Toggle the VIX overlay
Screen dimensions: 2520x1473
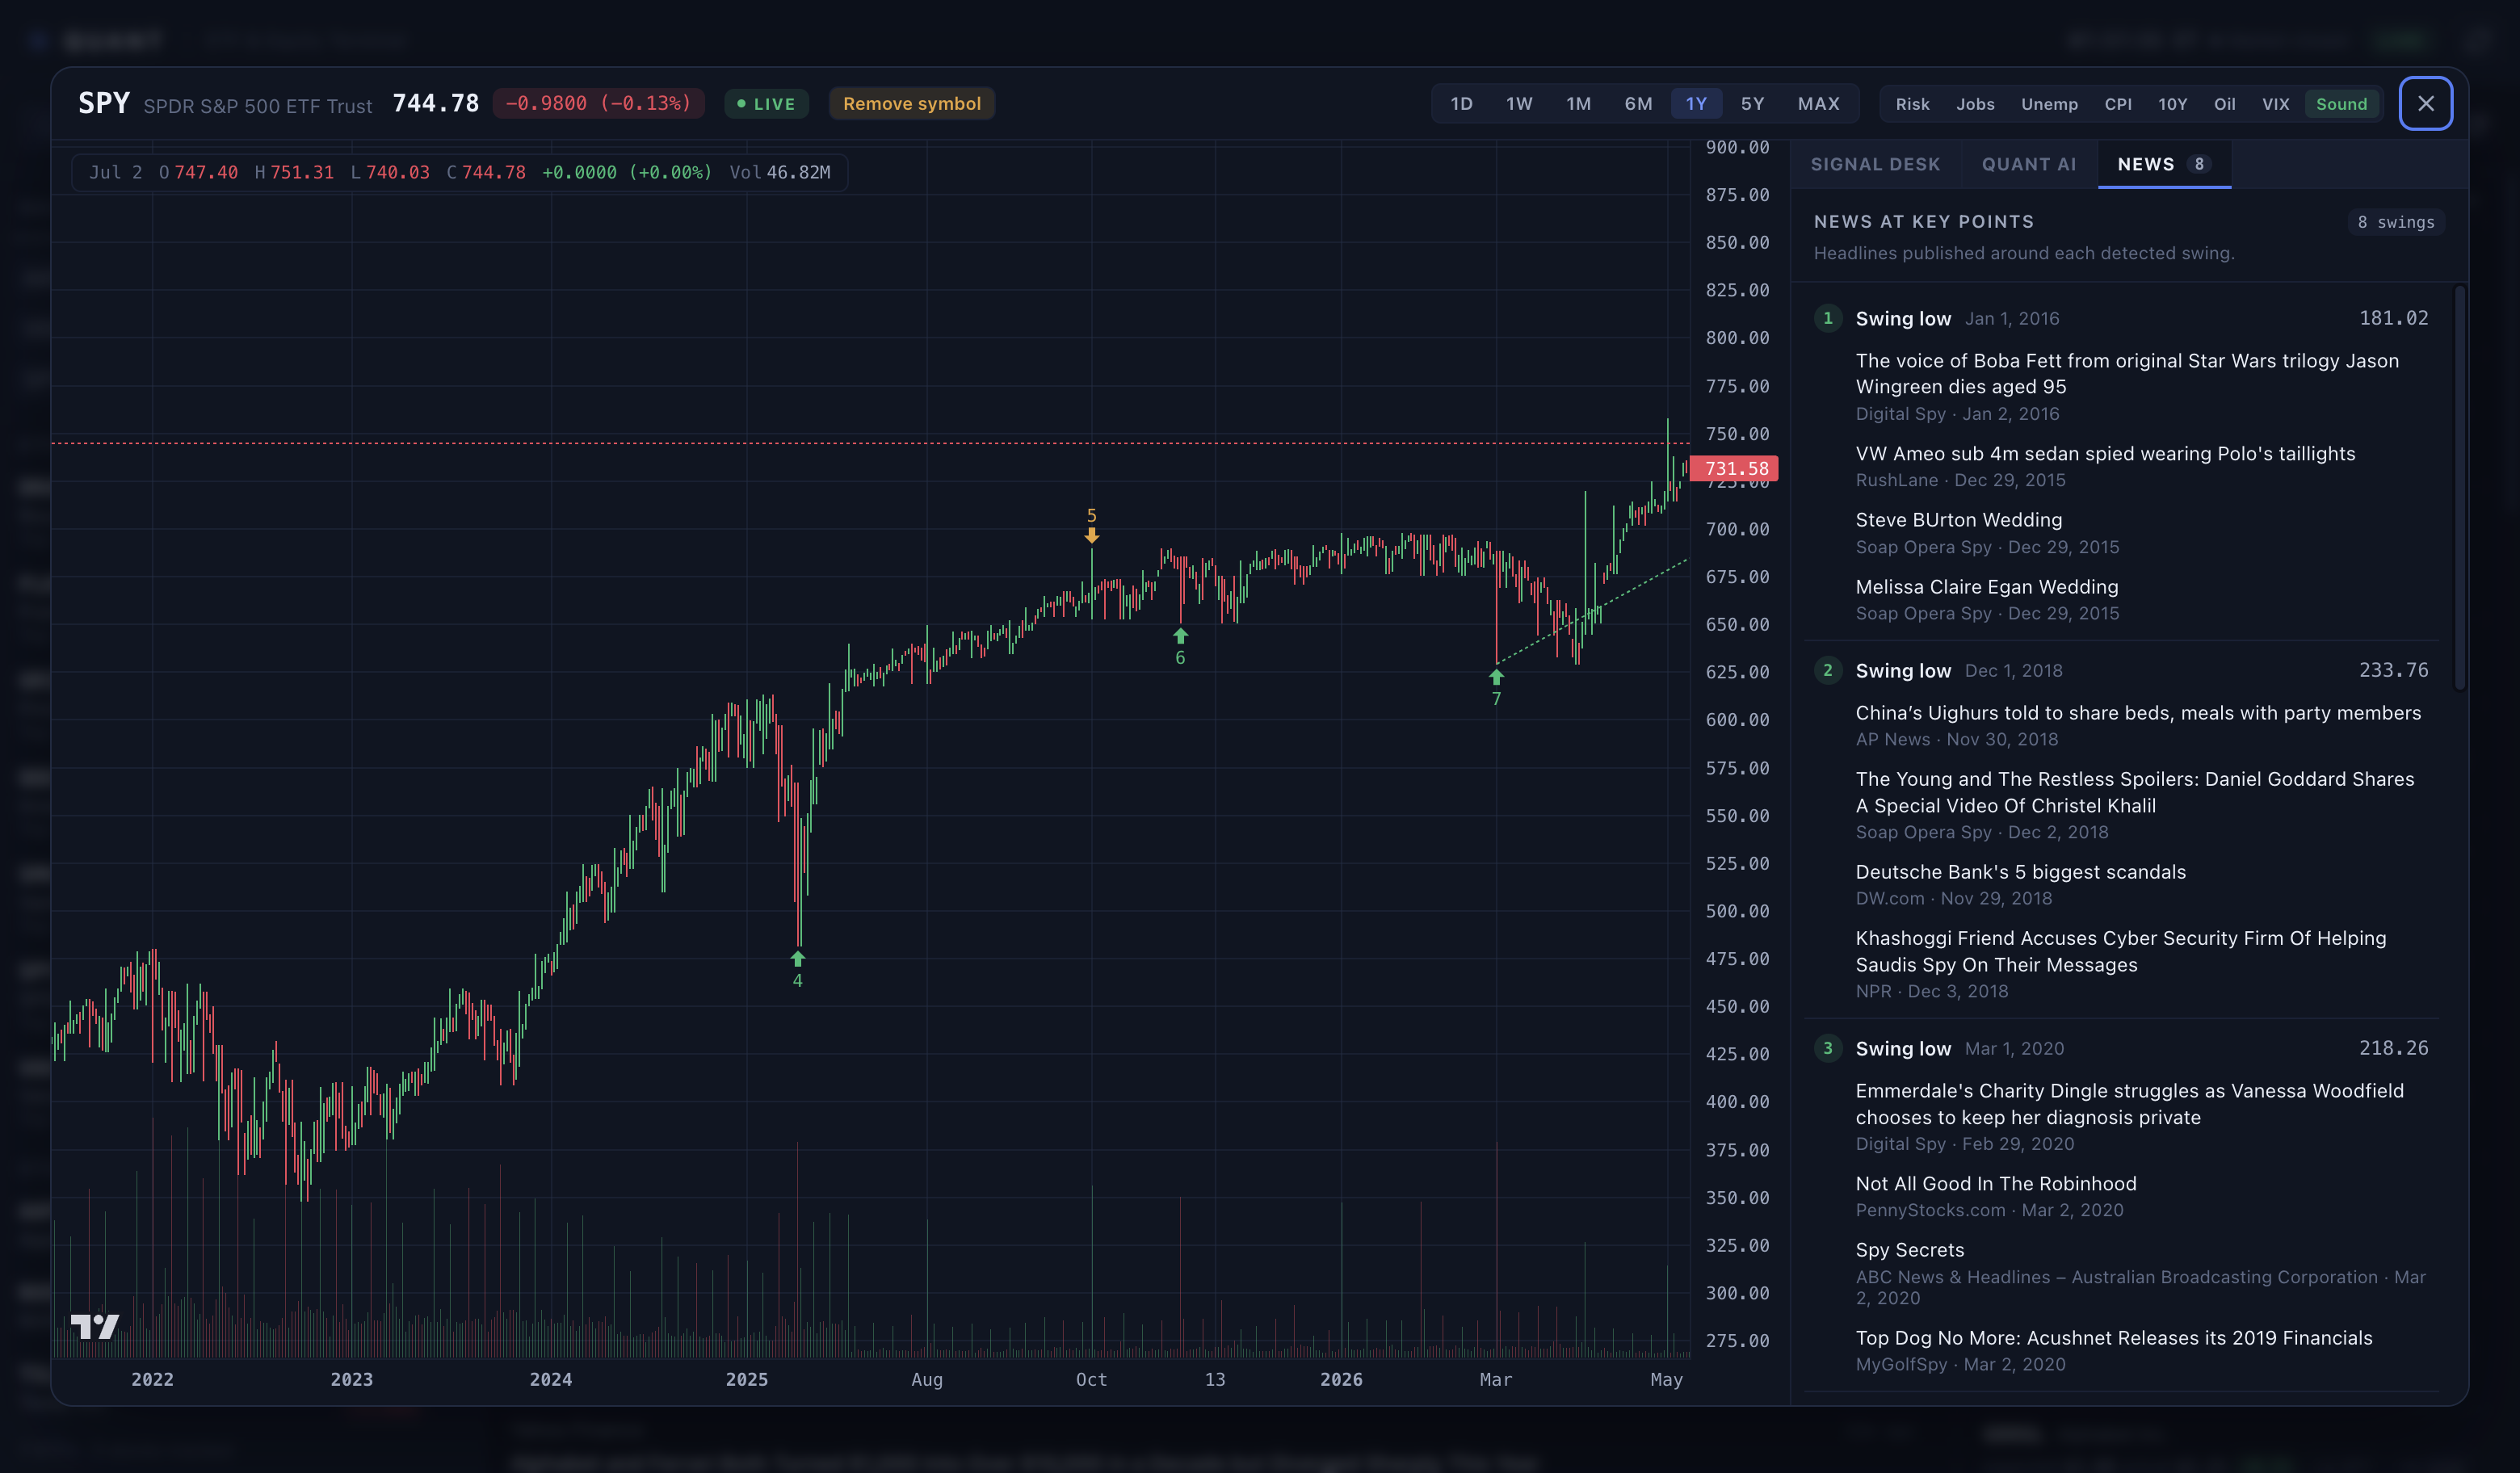[2275, 104]
